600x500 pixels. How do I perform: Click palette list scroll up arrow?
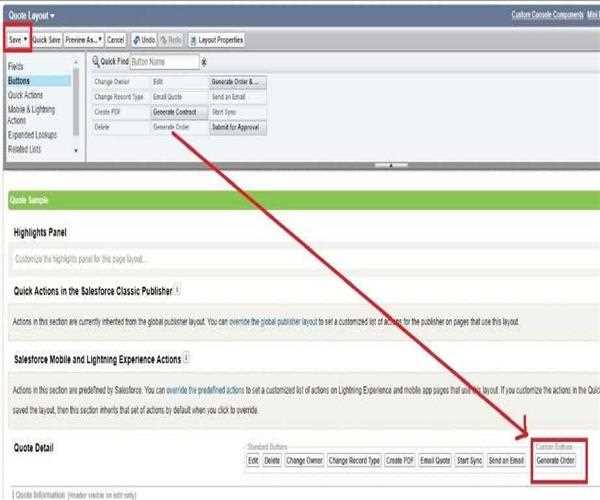76,62
